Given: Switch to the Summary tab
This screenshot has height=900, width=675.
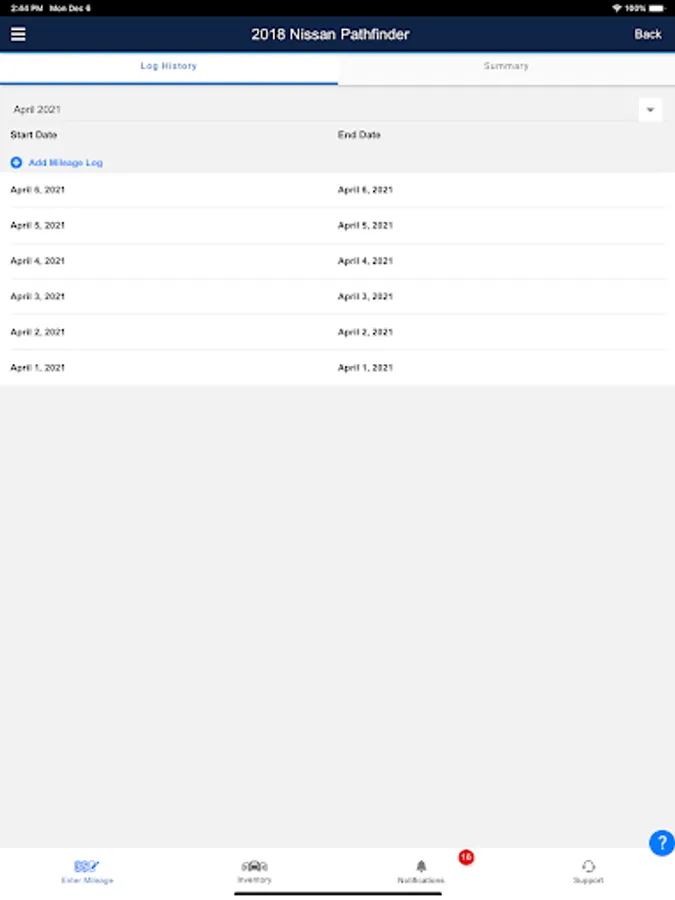Looking at the screenshot, I should pyautogui.click(x=506, y=67).
